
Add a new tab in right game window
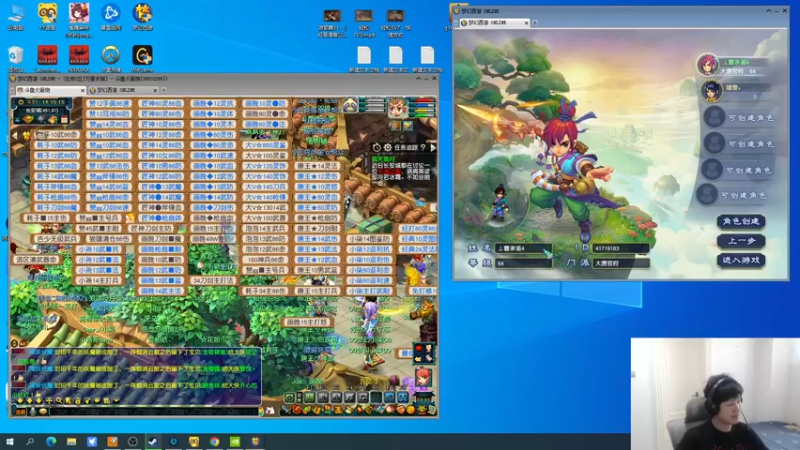click(x=535, y=22)
